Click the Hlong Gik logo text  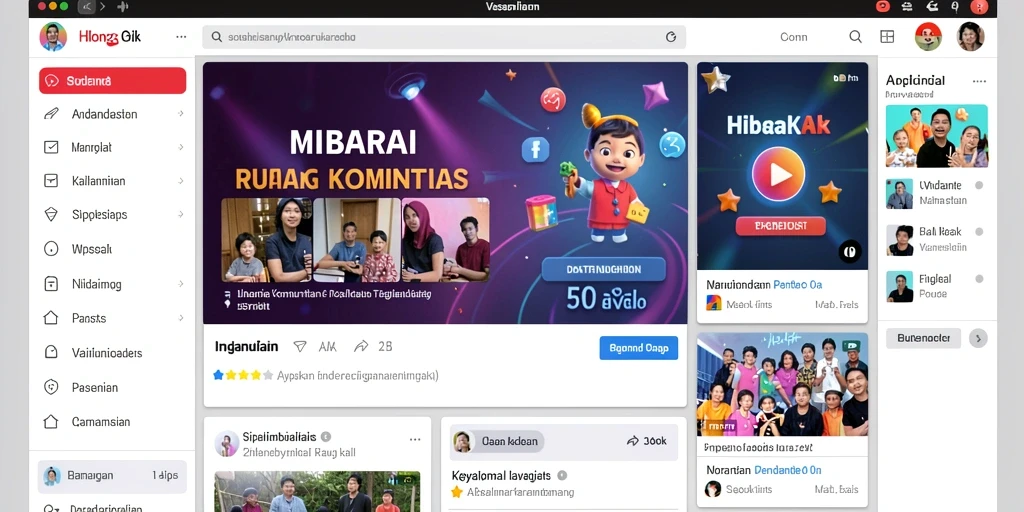coord(109,37)
